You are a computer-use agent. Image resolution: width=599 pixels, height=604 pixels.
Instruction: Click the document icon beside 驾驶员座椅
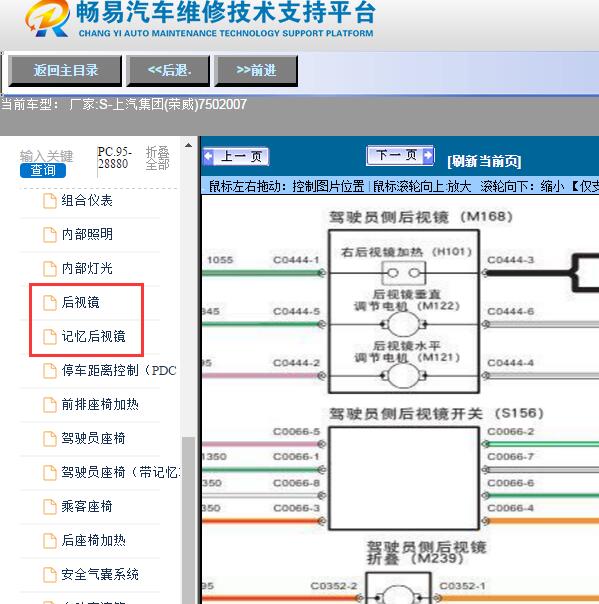tap(50, 439)
